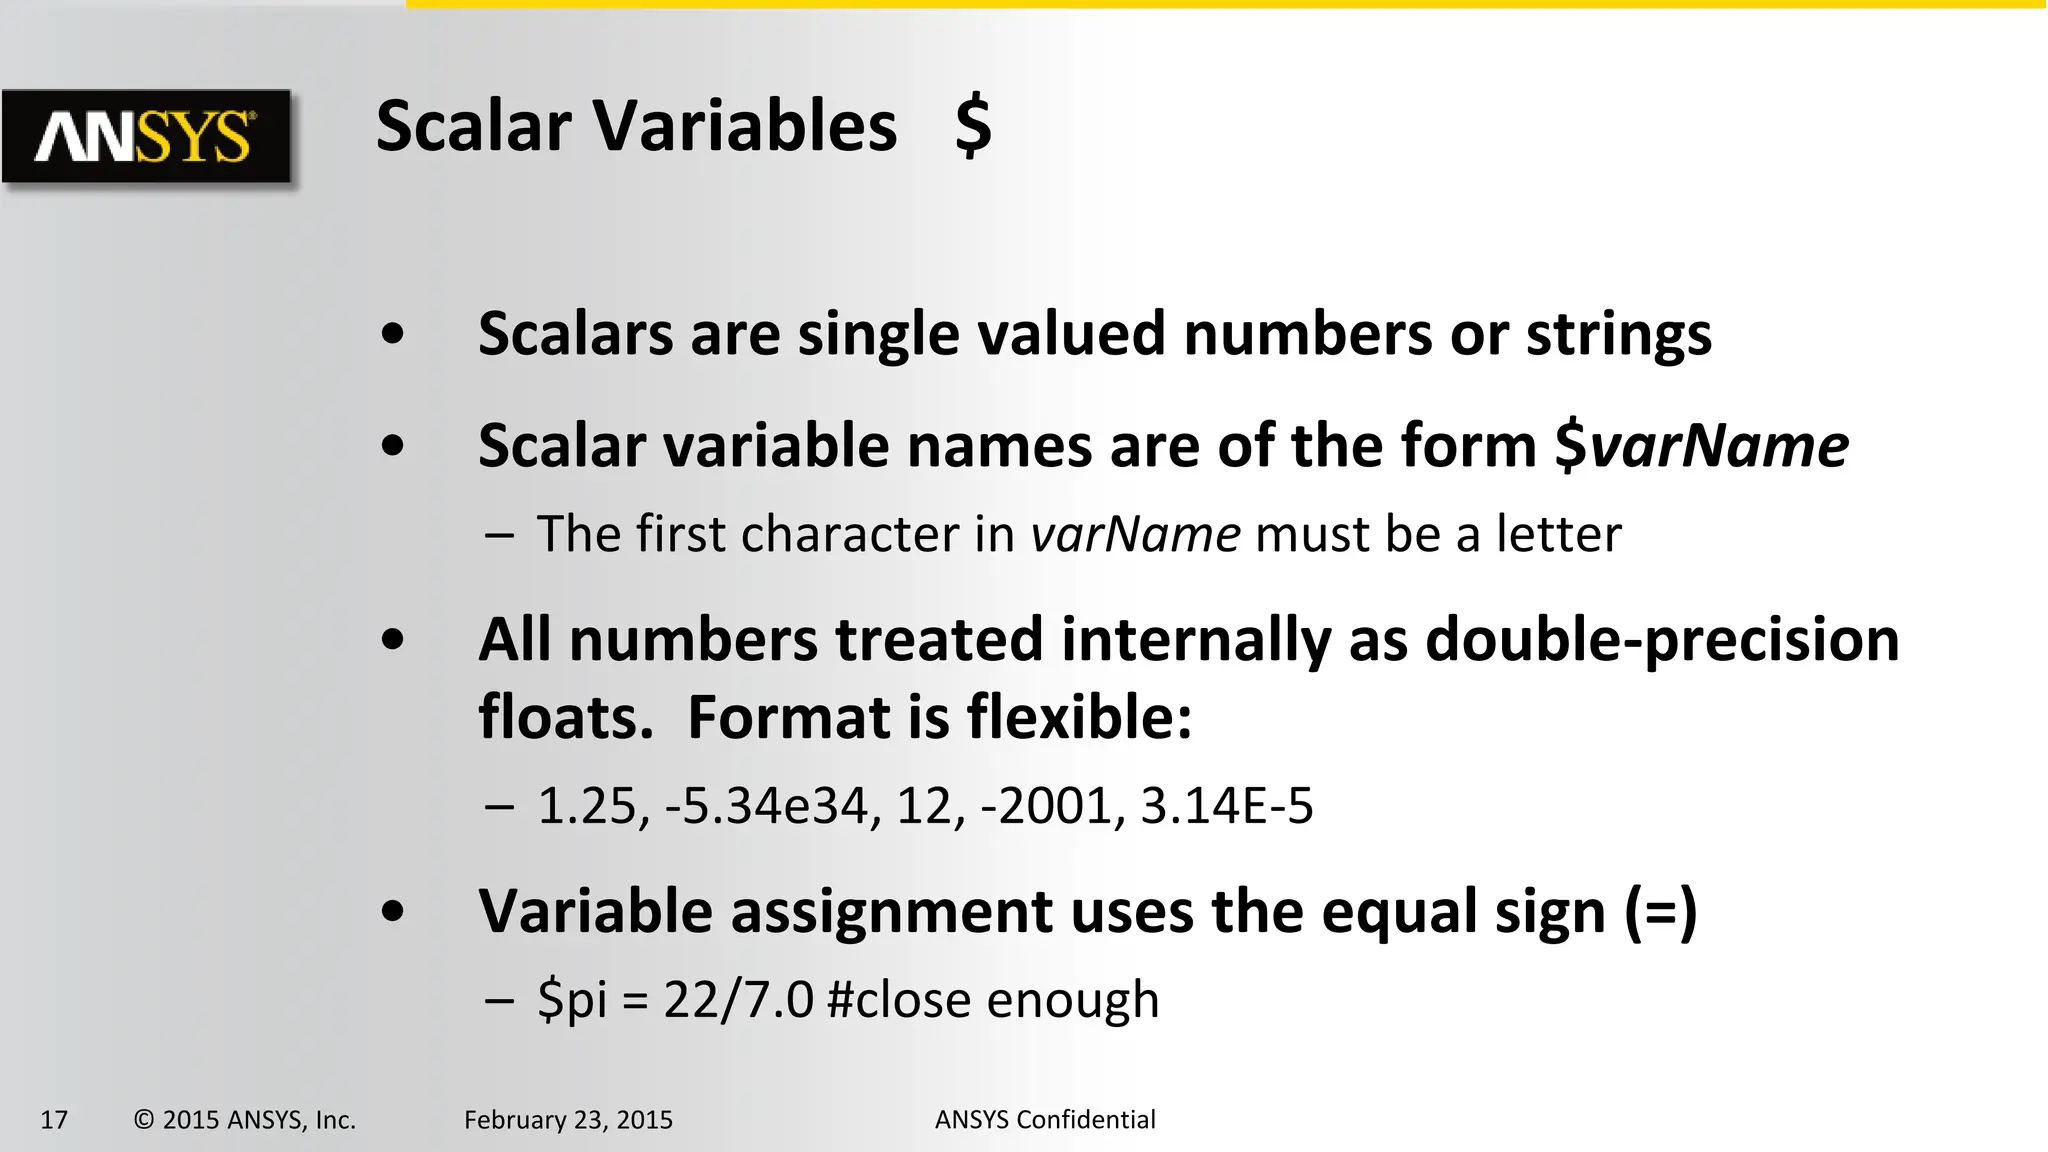The height and width of the screenshot is (1152, 2048).
Task: Click the ANSYS Confidential footer label
Action: click(x=1045, y=1119)
